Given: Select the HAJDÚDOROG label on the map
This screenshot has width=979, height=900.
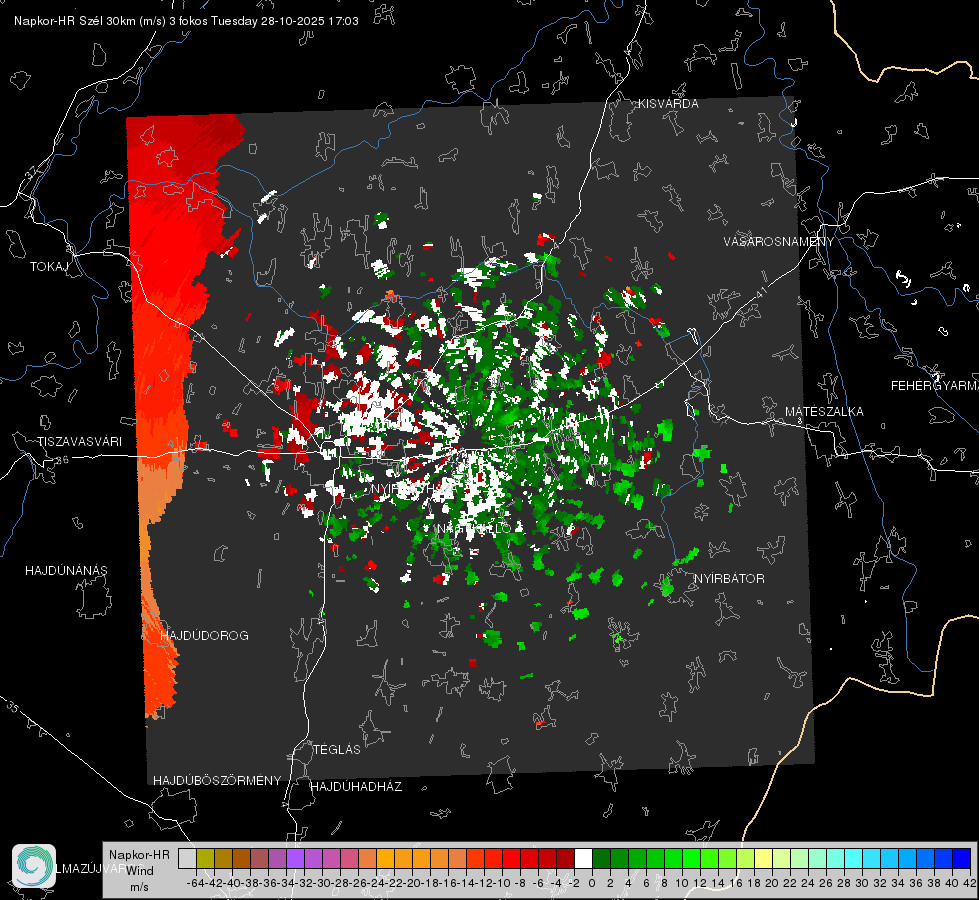Looking at the screenshot, I should (204, 635).
